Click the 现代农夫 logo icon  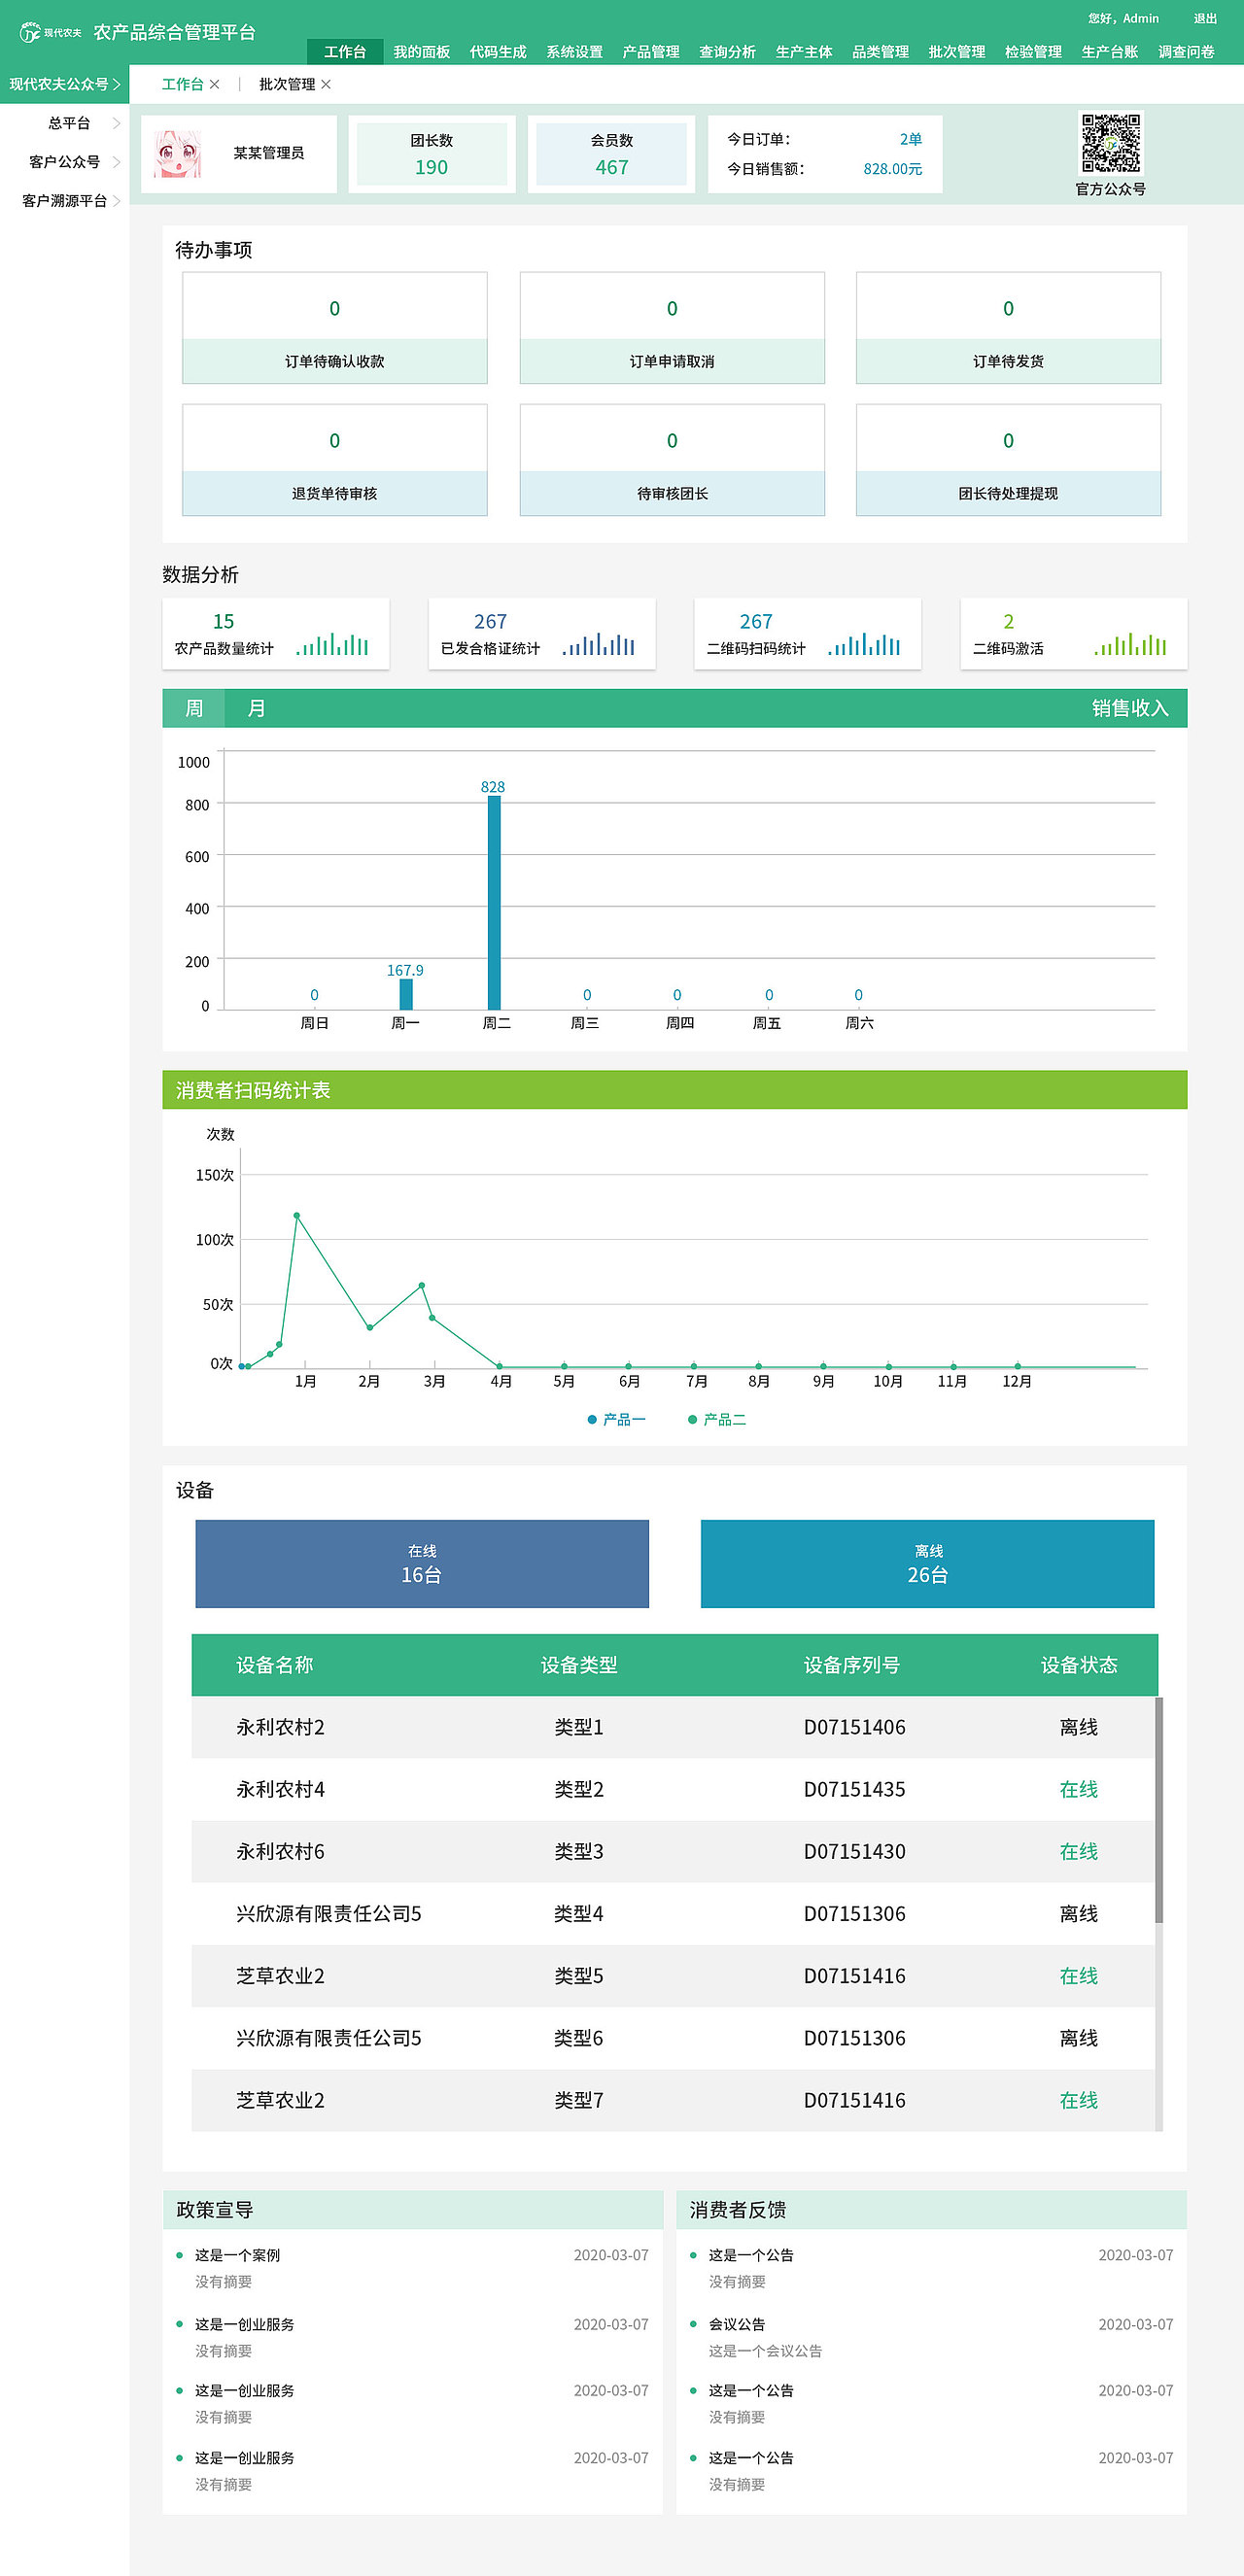(x=29, y=32)
